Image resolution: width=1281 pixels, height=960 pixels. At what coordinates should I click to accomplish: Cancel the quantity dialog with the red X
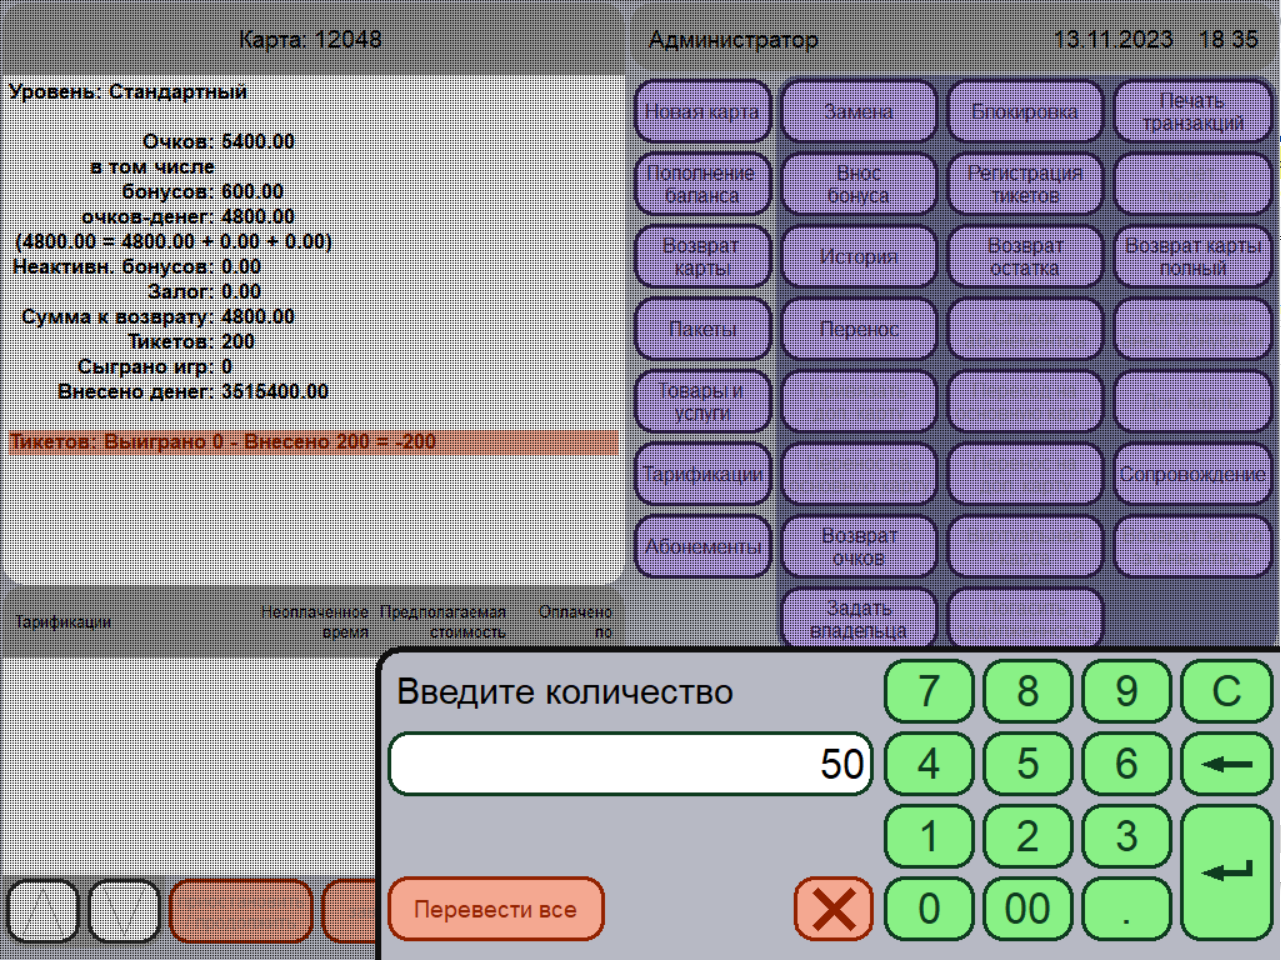tap(834, 909)
